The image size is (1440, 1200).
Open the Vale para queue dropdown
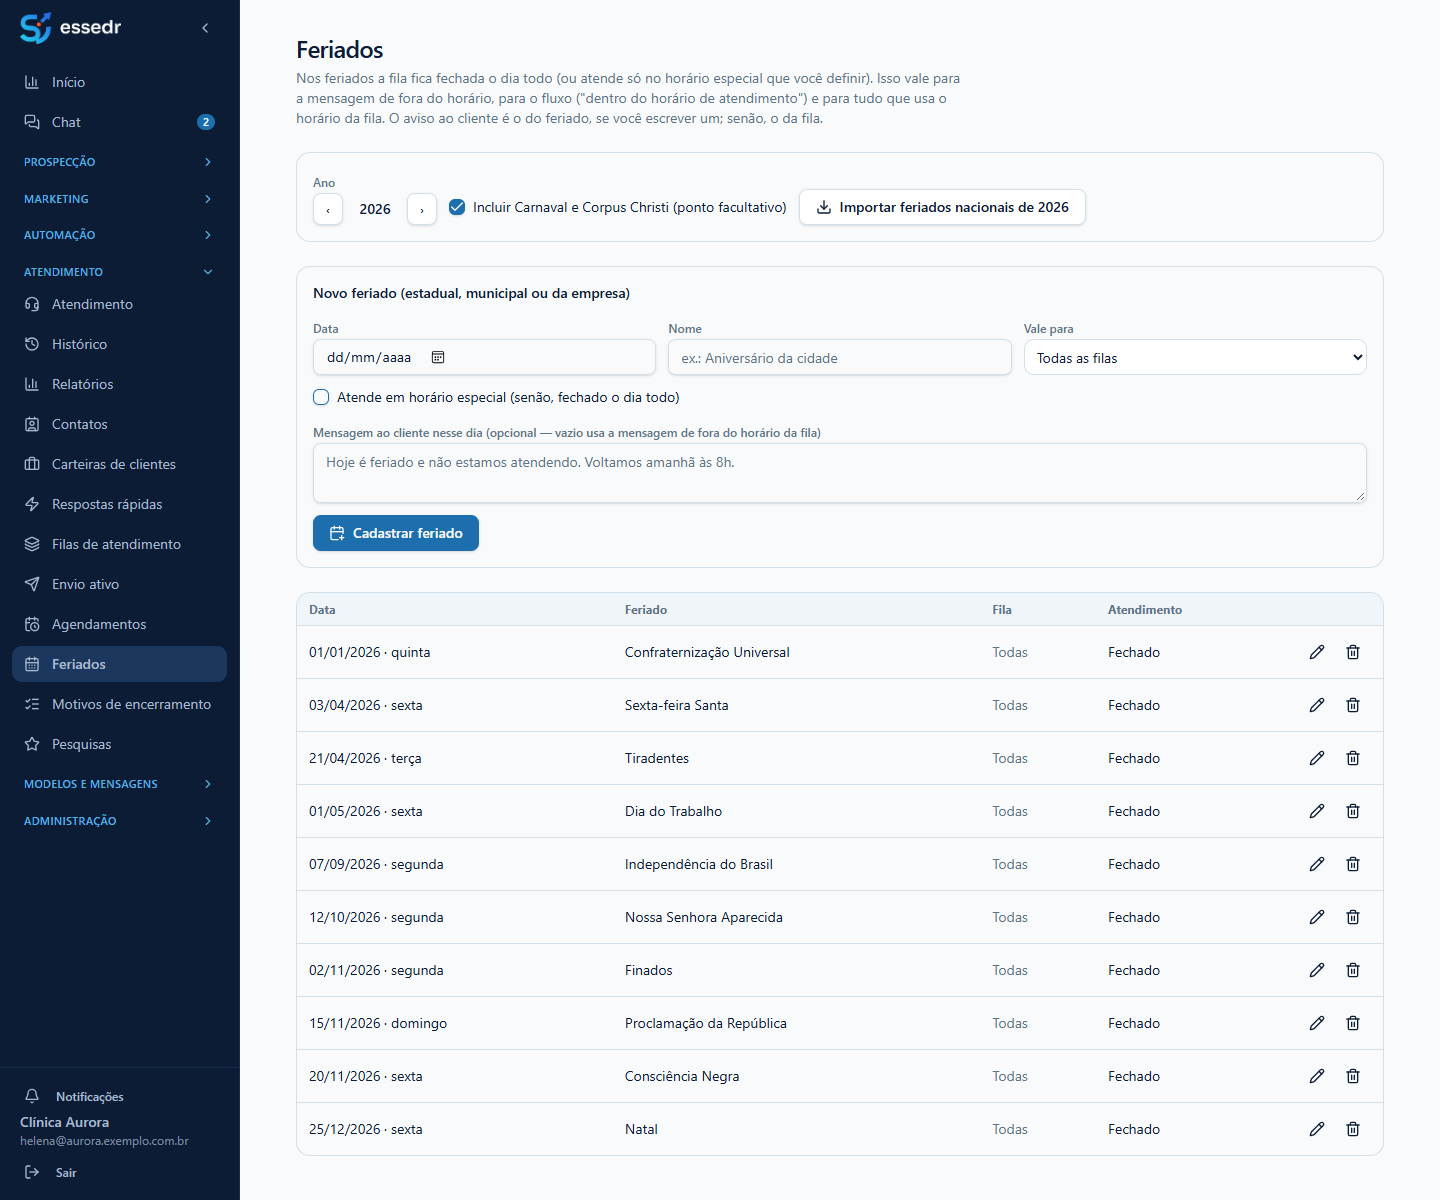[x=1195, y=357]
